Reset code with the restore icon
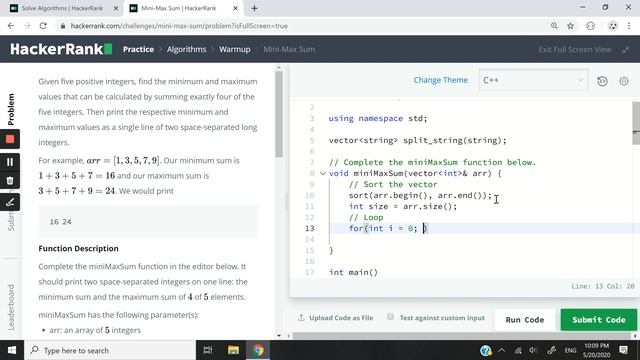This screenshot has height=360, width=640. coord(602,81)
